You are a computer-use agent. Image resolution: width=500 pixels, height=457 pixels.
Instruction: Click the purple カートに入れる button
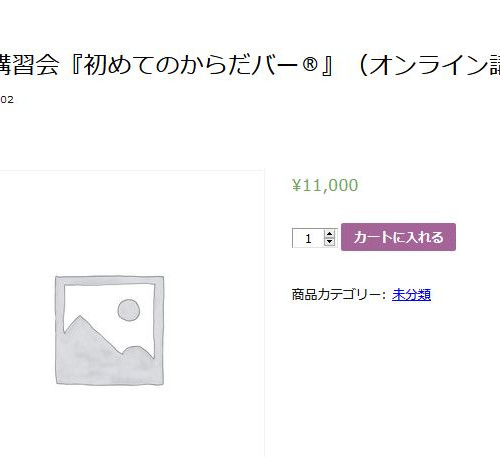coord(398,237)
